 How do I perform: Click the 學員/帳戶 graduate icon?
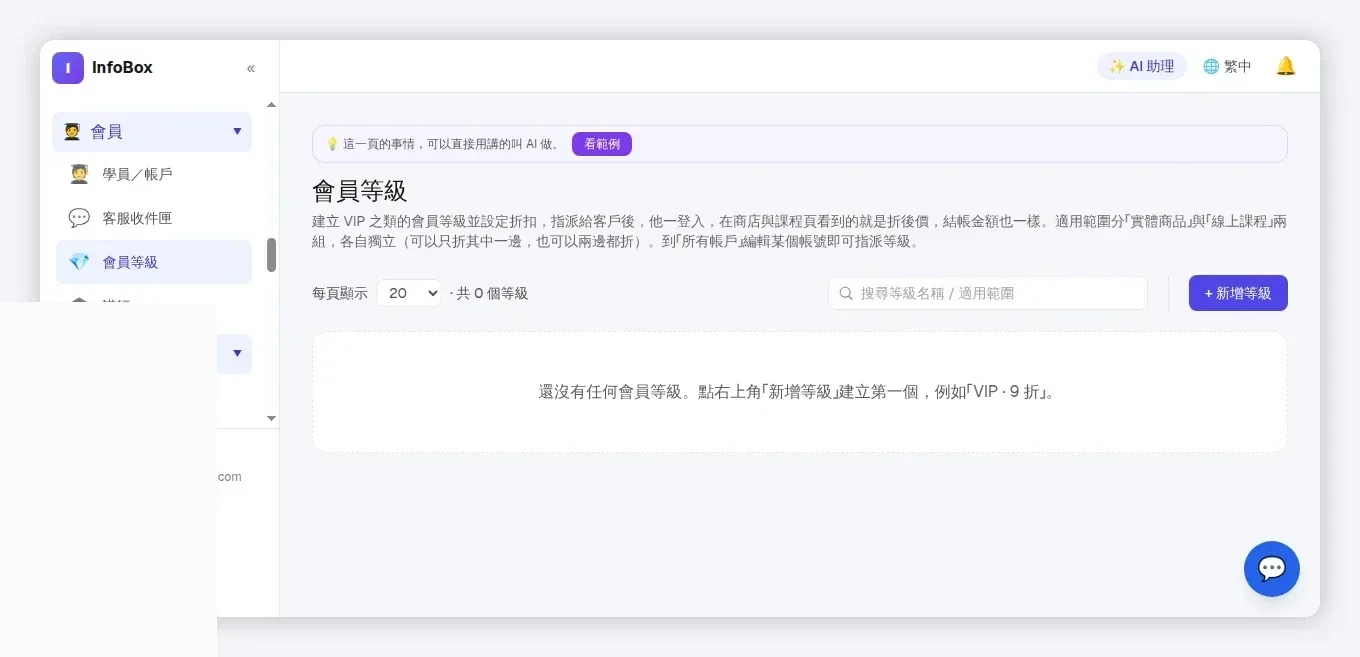[79, 174]
